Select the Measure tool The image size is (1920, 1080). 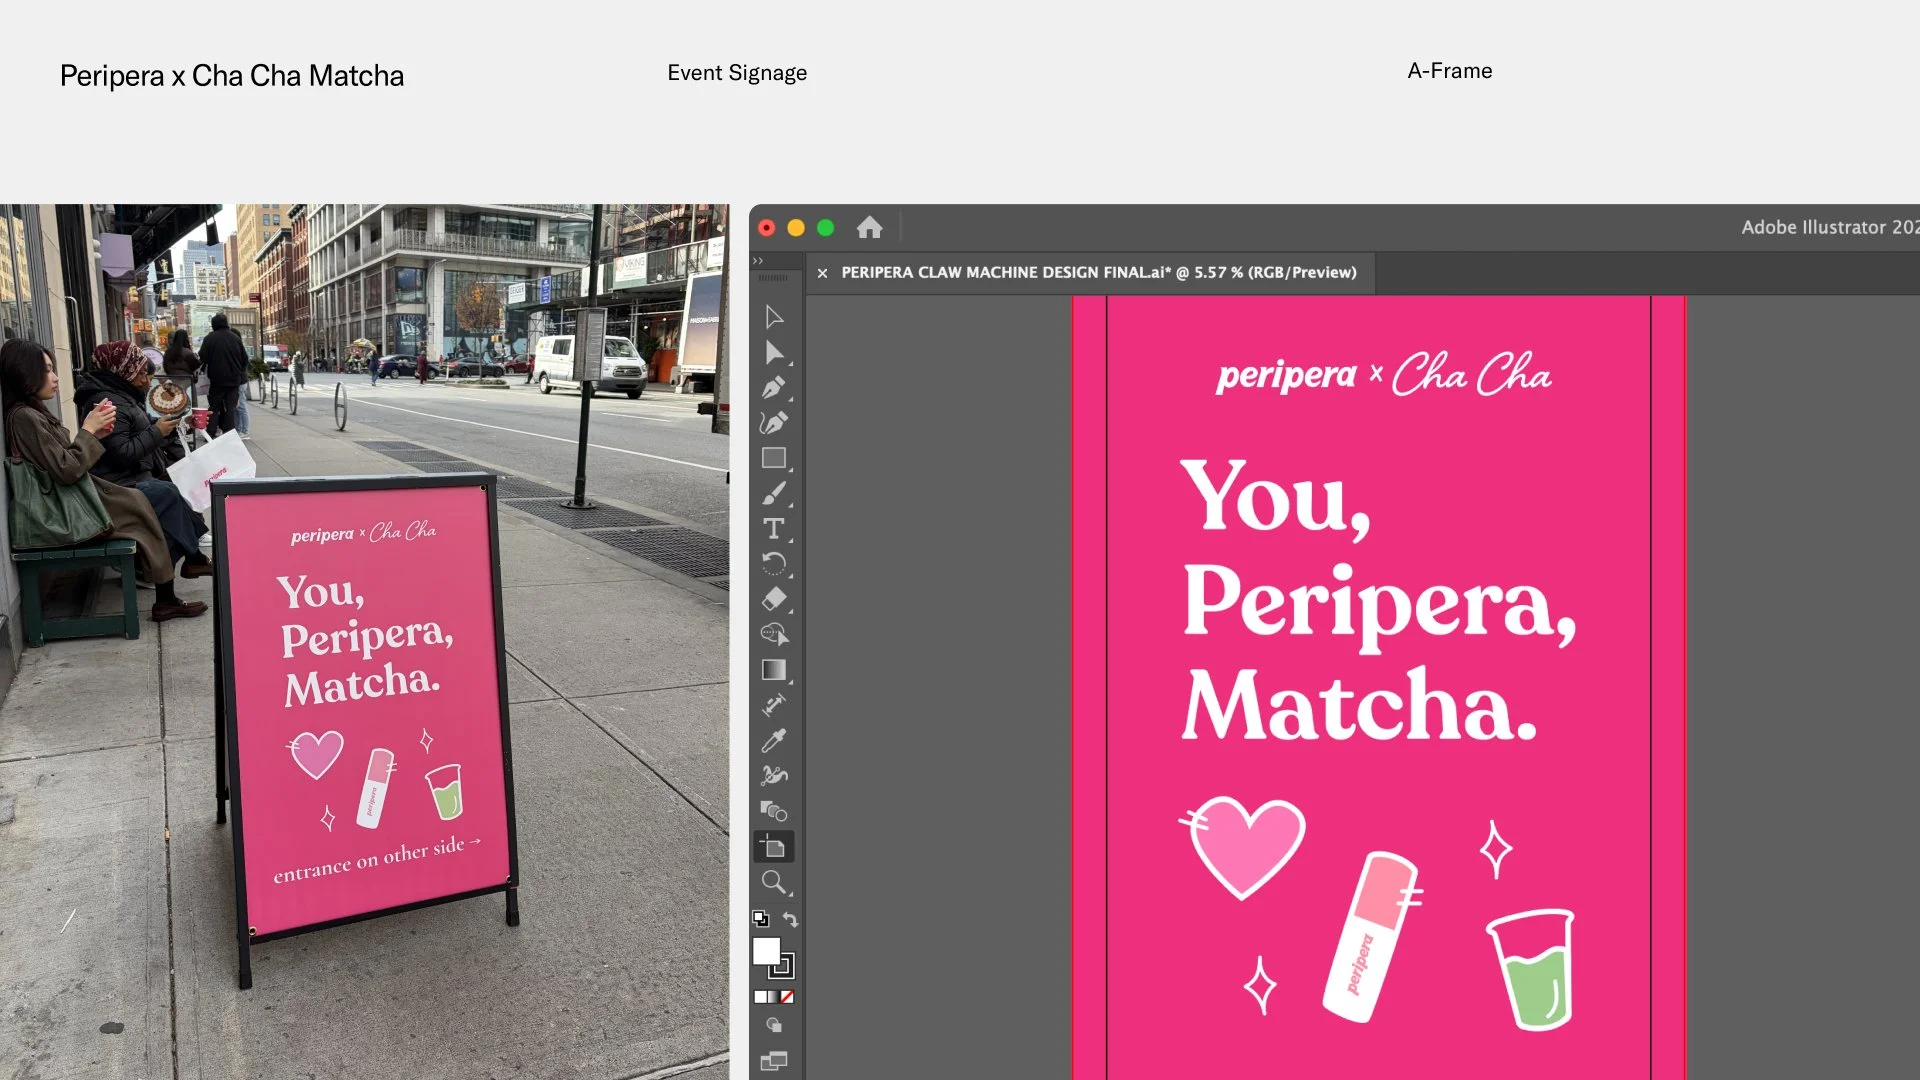coord(774,705)
